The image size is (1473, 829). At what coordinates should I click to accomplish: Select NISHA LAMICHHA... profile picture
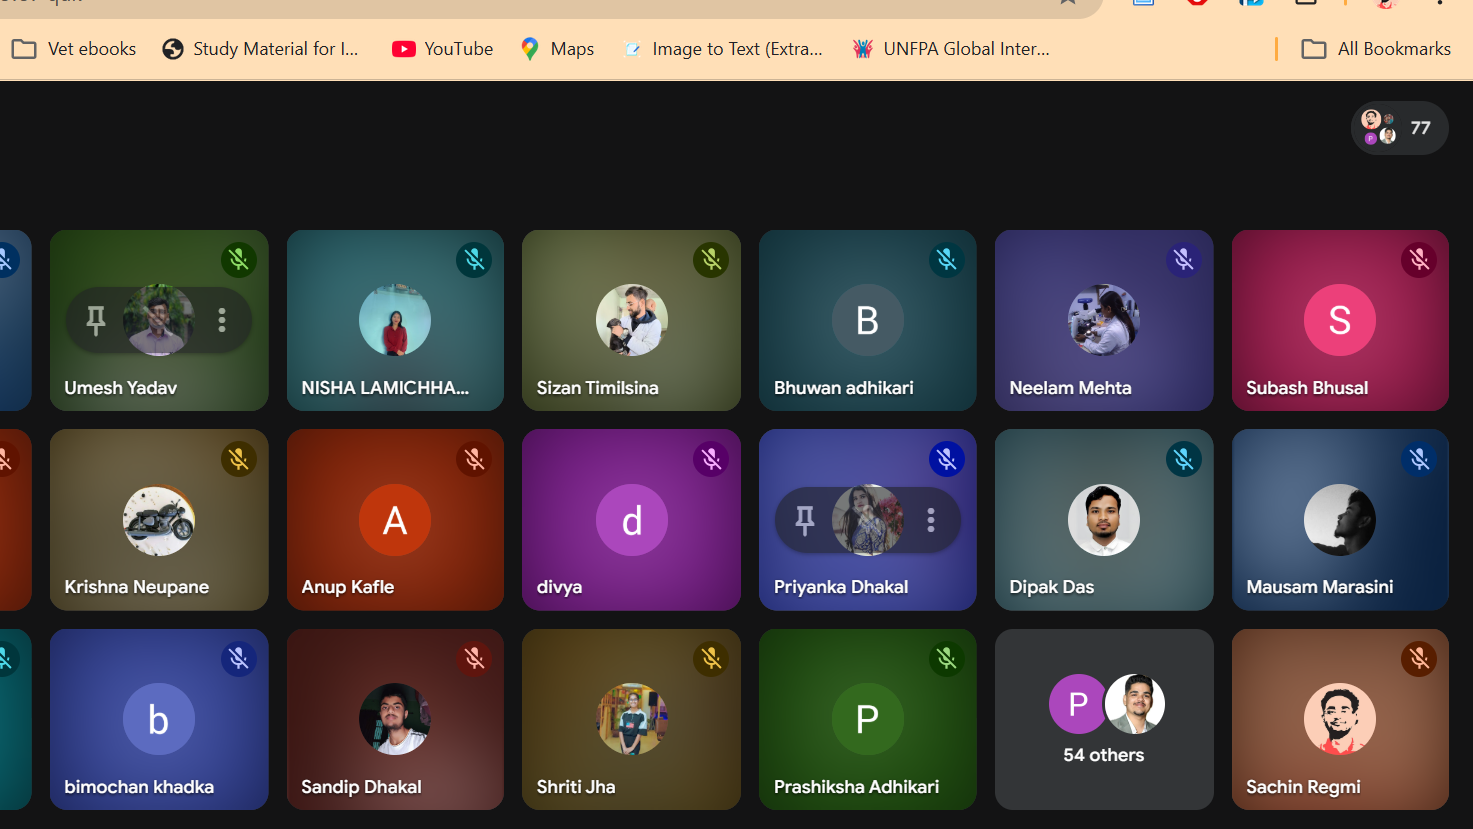point(395,320)
